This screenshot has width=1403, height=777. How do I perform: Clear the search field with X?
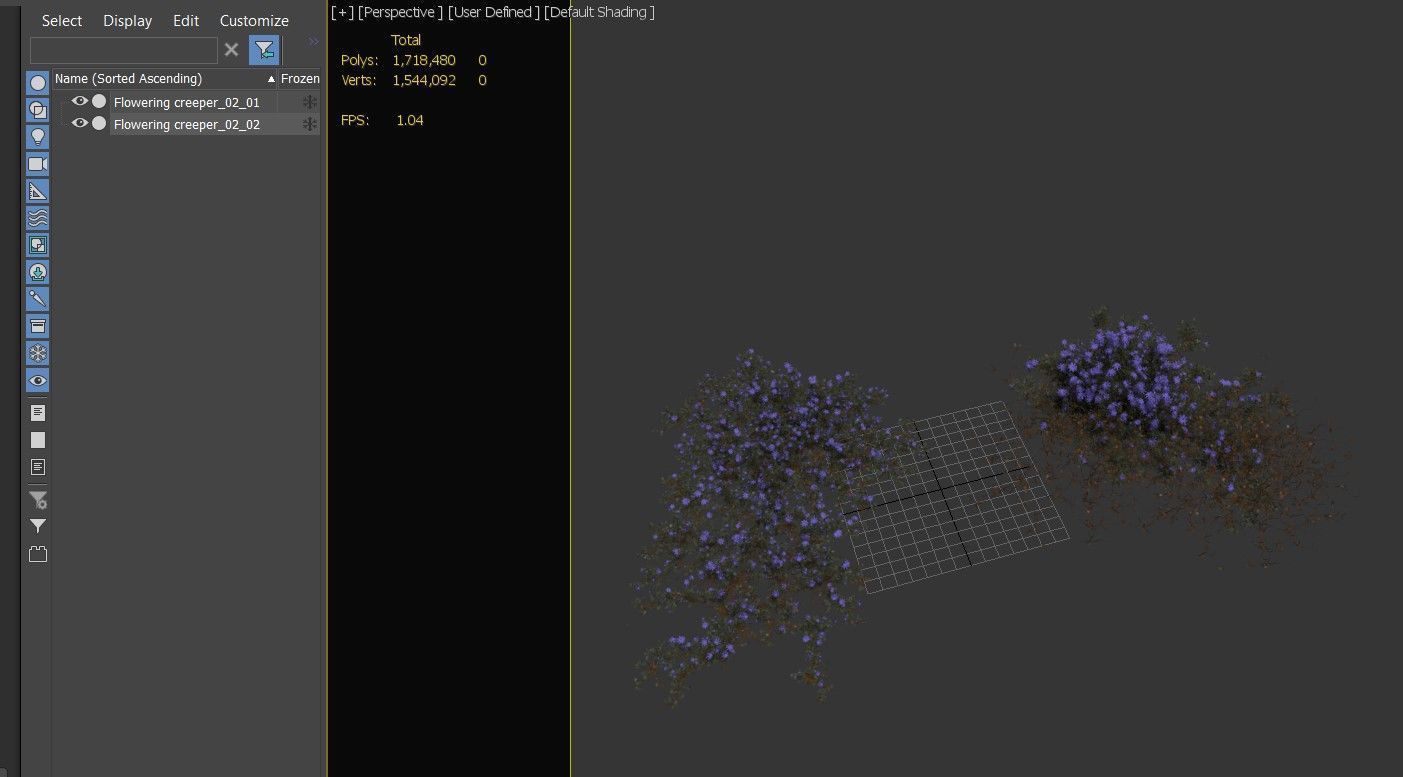pyautogui.click(x=231, y=49)
